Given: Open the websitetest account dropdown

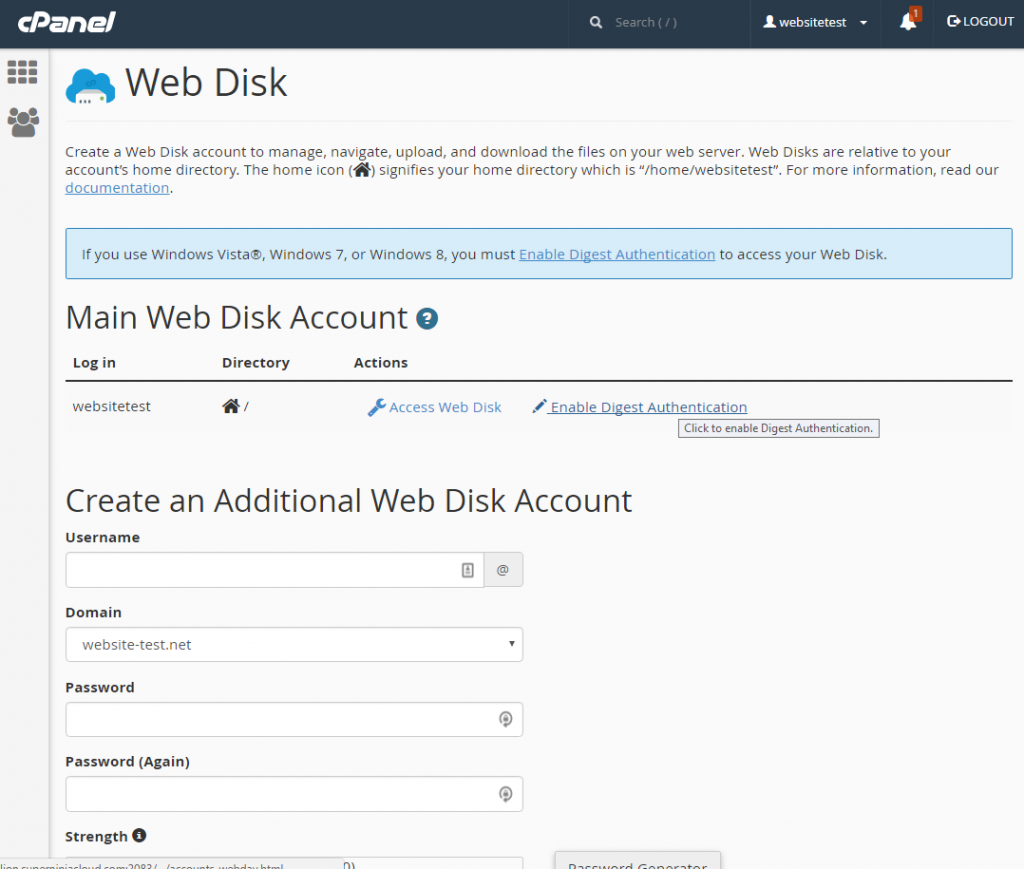Looking at the screenshot, I should point(814,21).
